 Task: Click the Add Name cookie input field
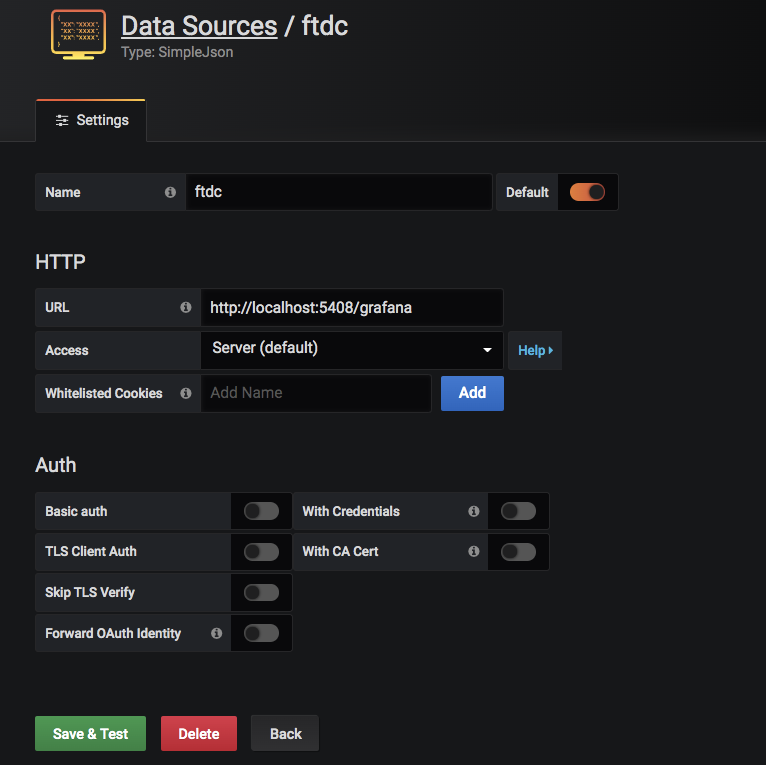pos(316,393)
